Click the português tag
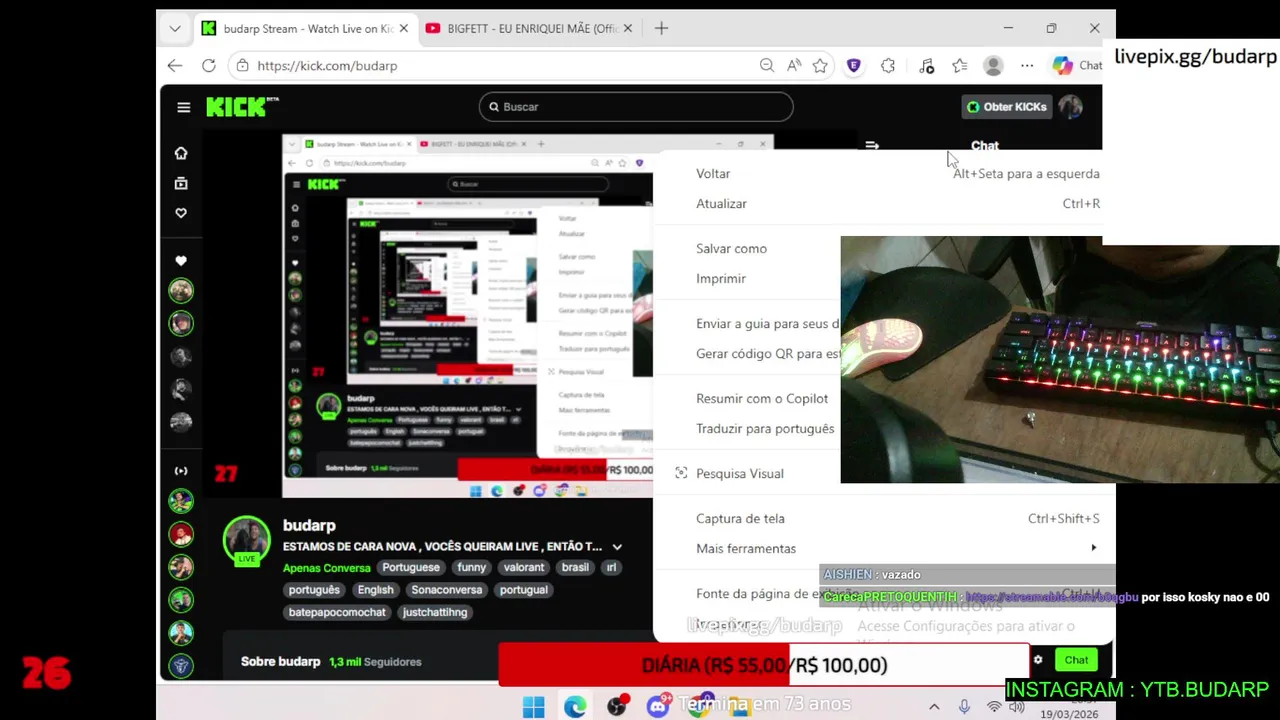The width and height of the screenshot is (1280, 720). pos(314,590)
